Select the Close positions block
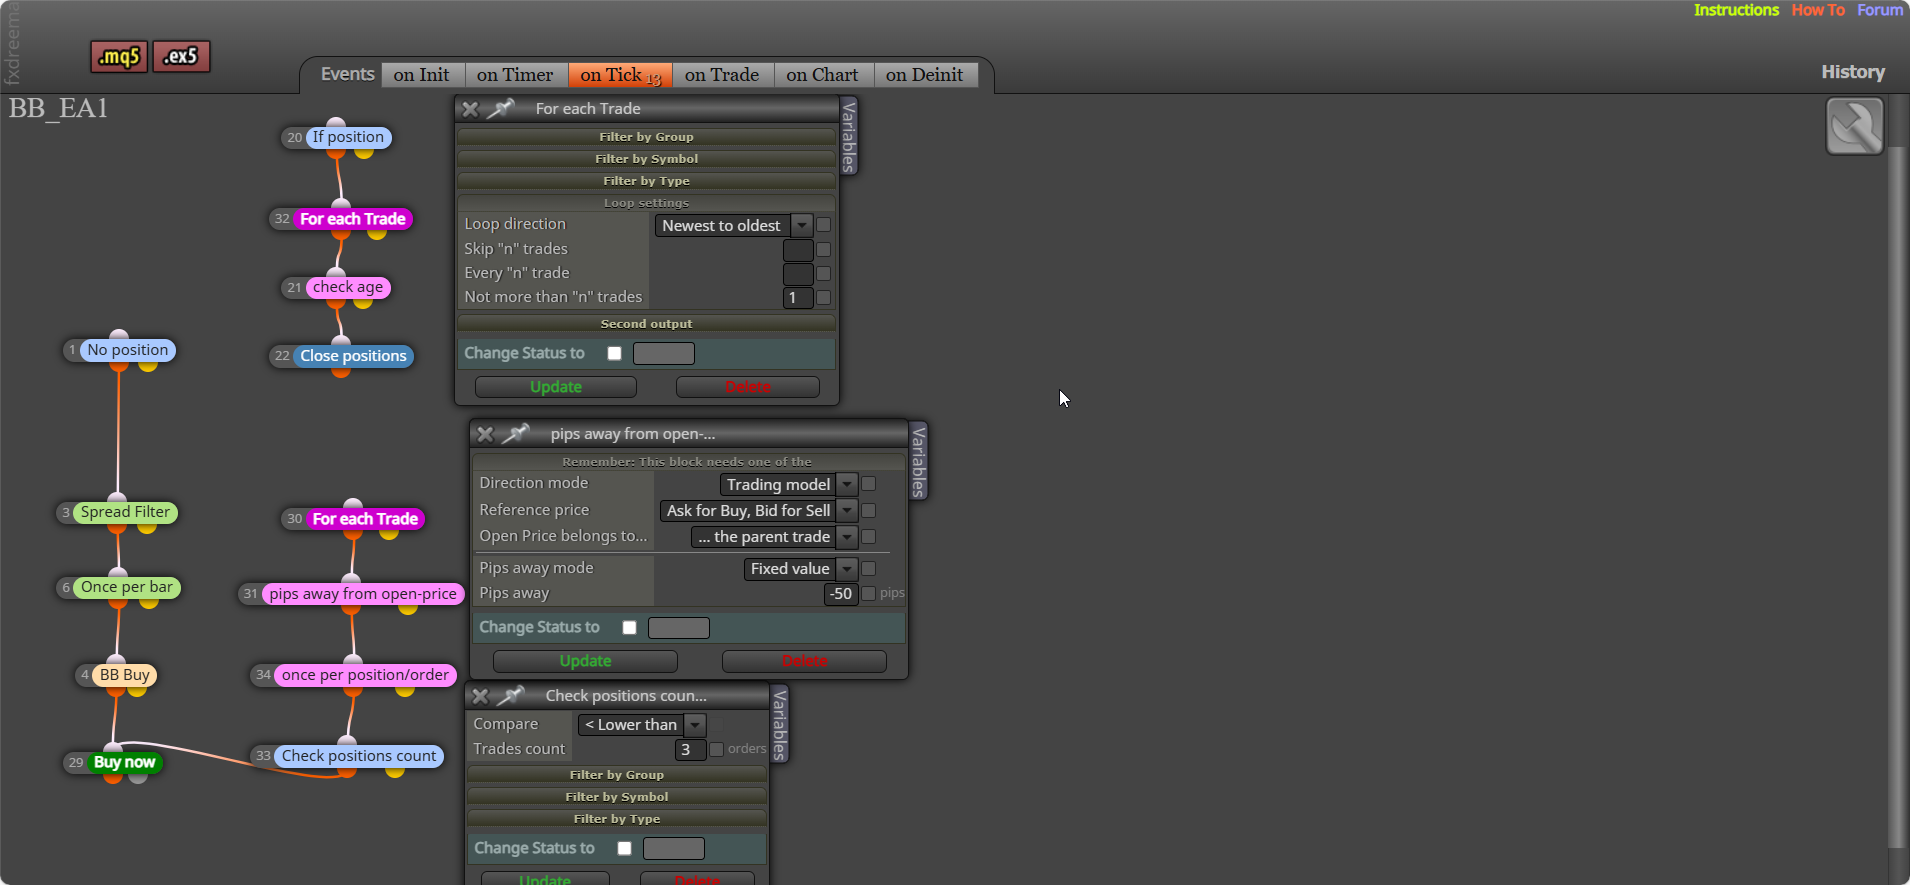1910x885 pixels. (x=353, y=356)
